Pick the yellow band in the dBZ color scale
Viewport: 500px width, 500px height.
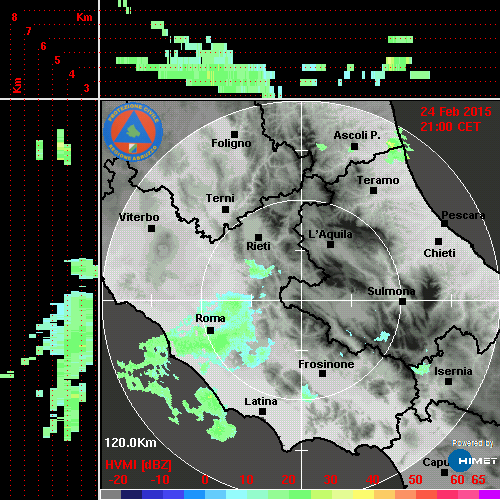pyautogui.click(x=363, y=494)
